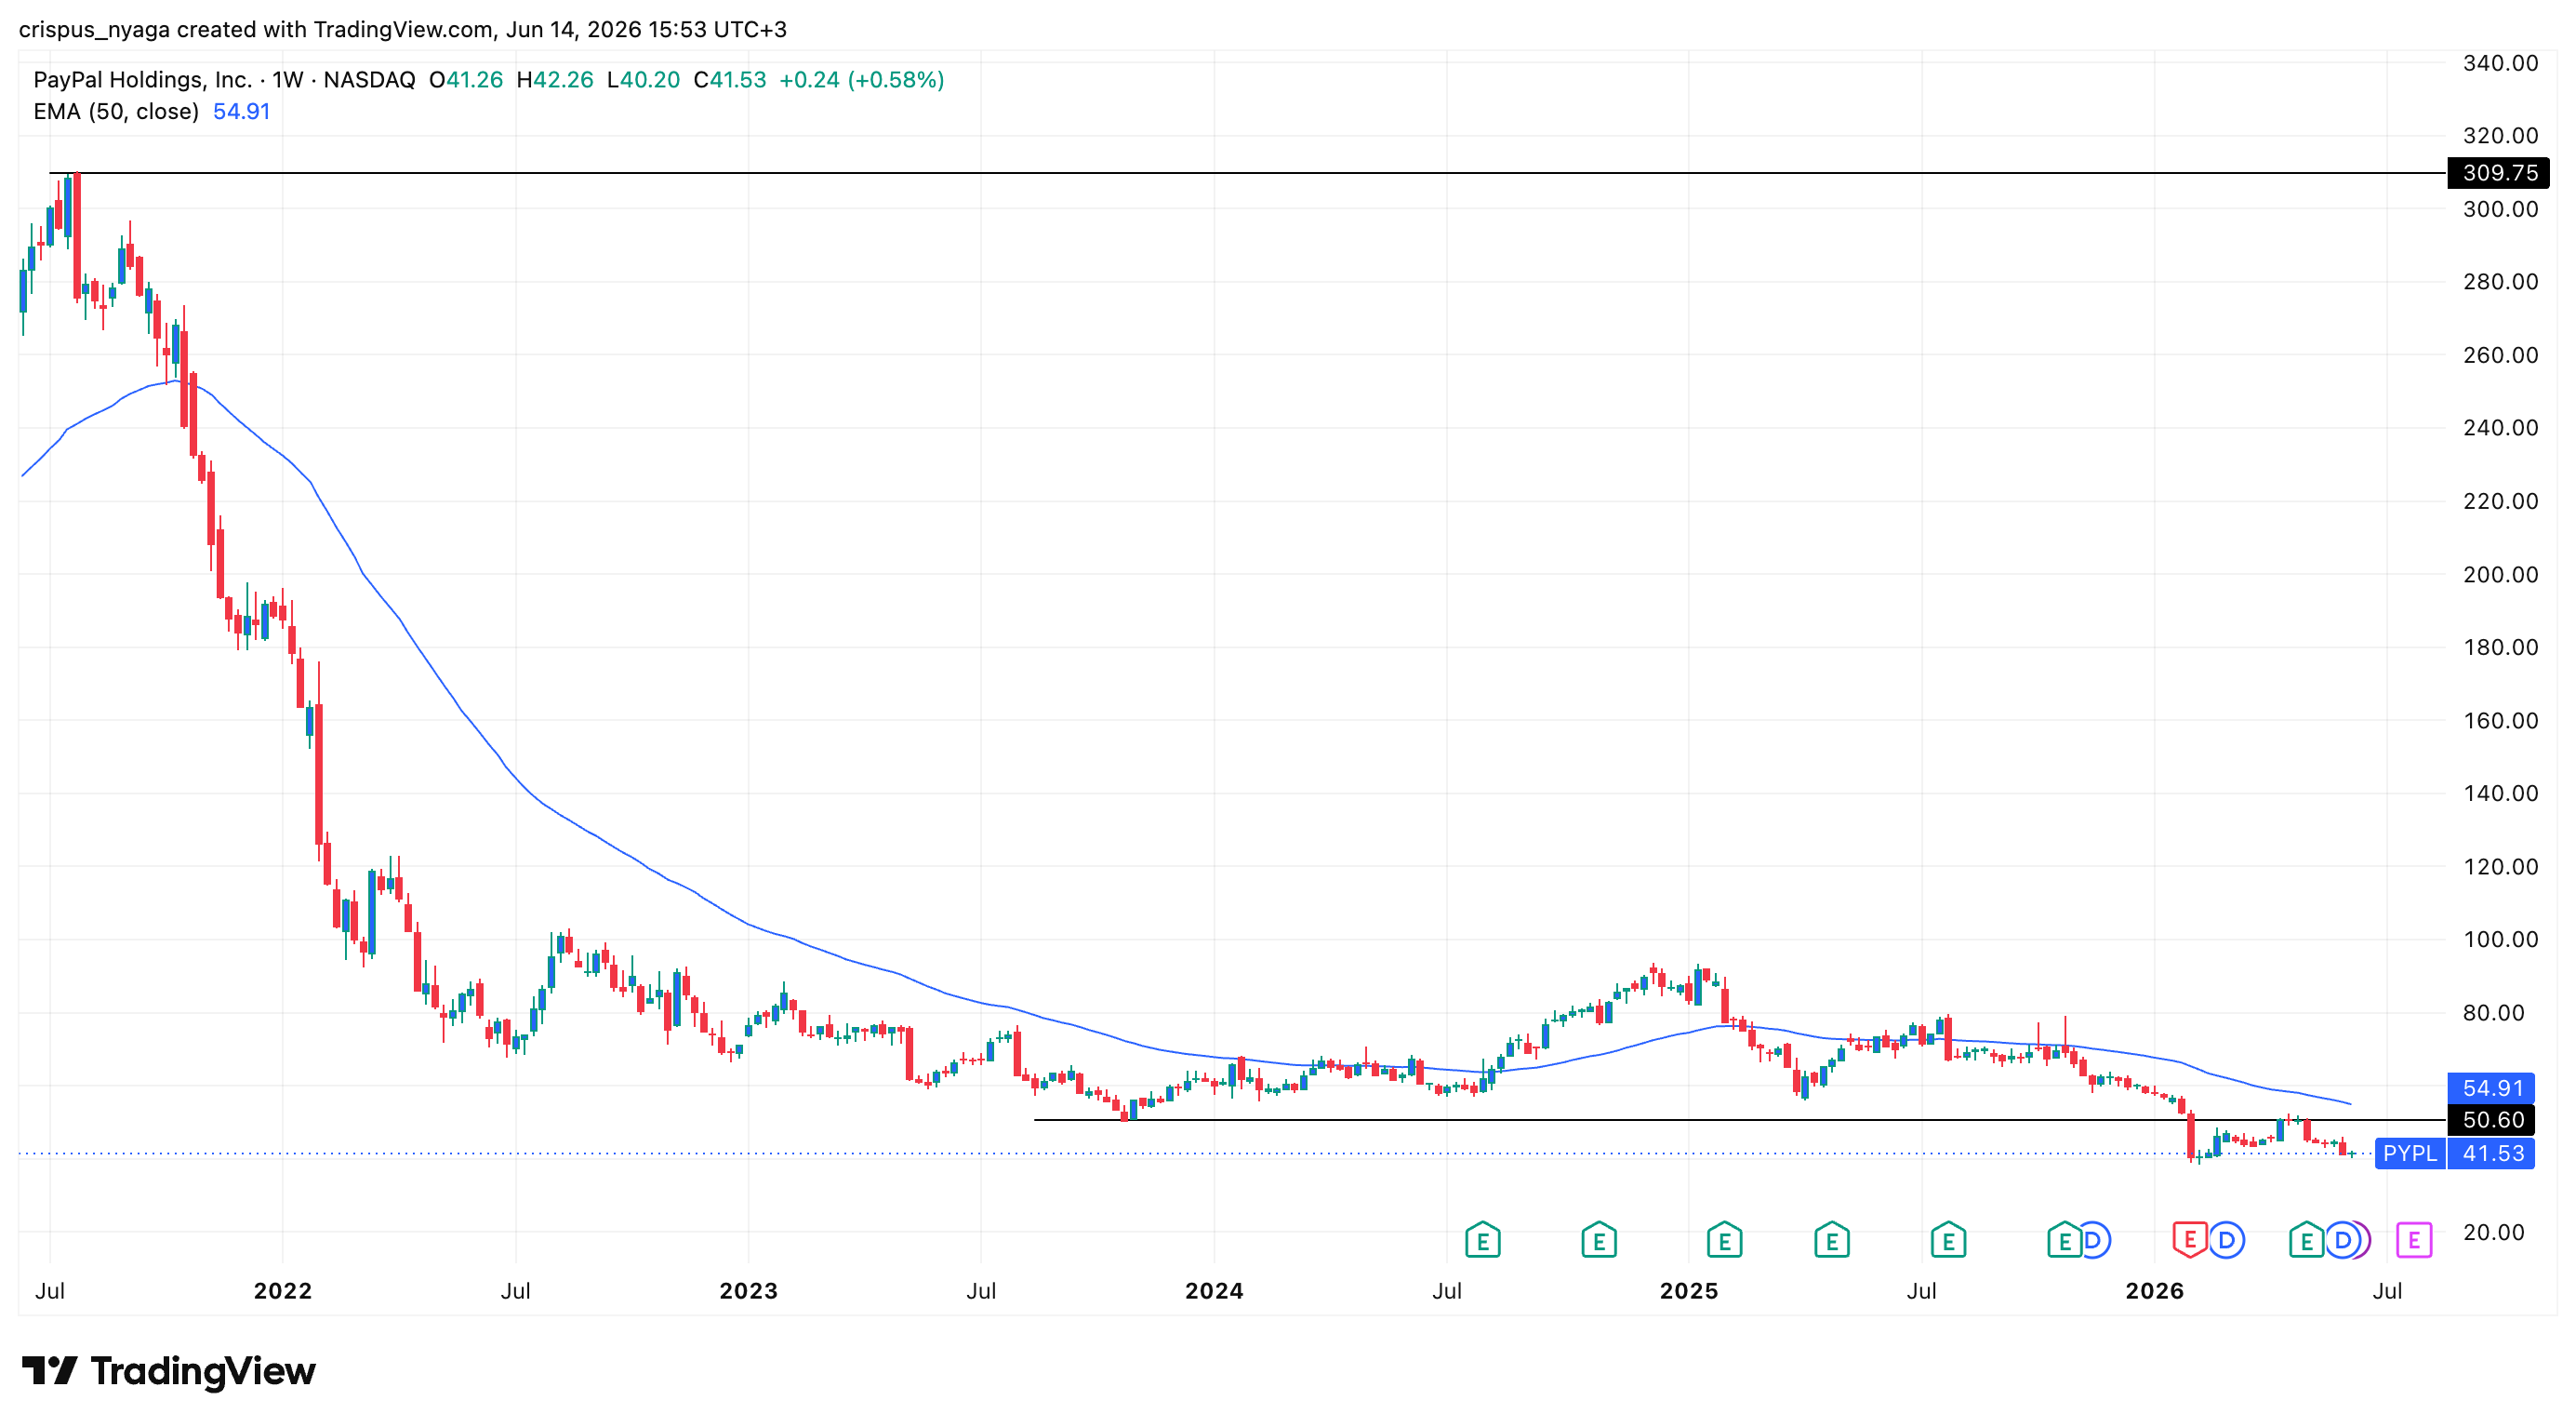Click the TradingView logo at bottom left

coord(169,1371)
